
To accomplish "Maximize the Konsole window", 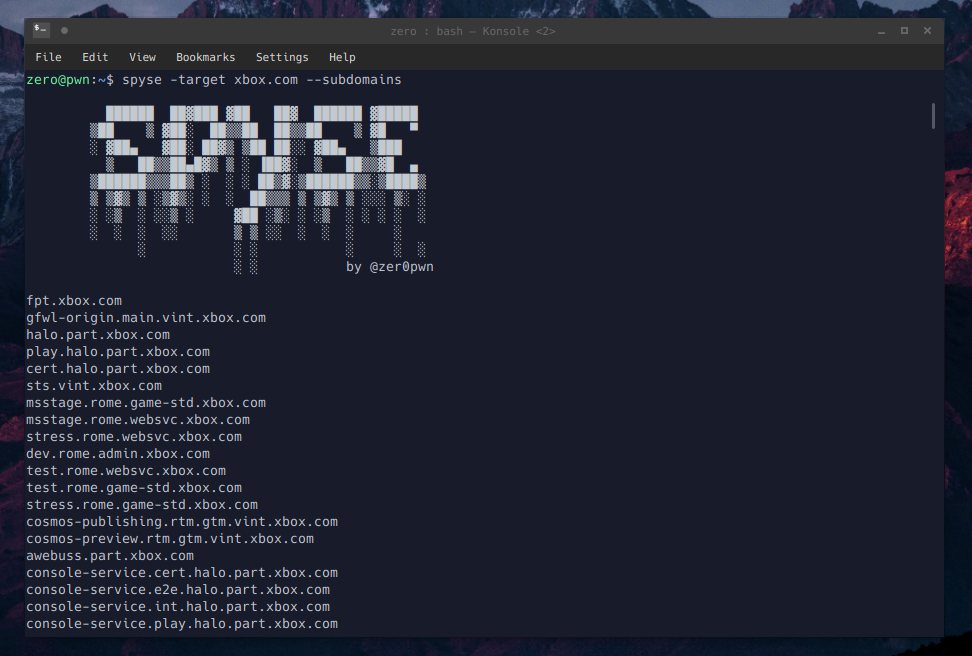I will coord(904,30).
